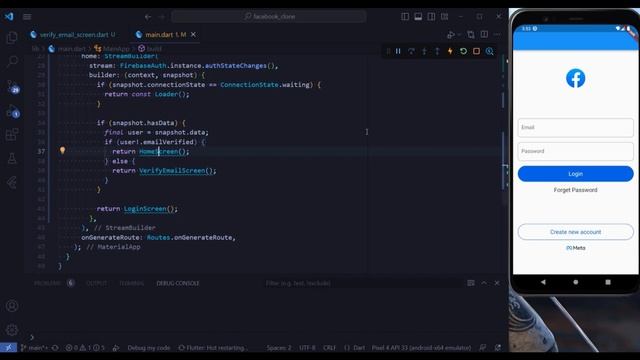Click Step Over in debug toolbar
The height and width of the screenshot is (360, 640).
(411, 51)
